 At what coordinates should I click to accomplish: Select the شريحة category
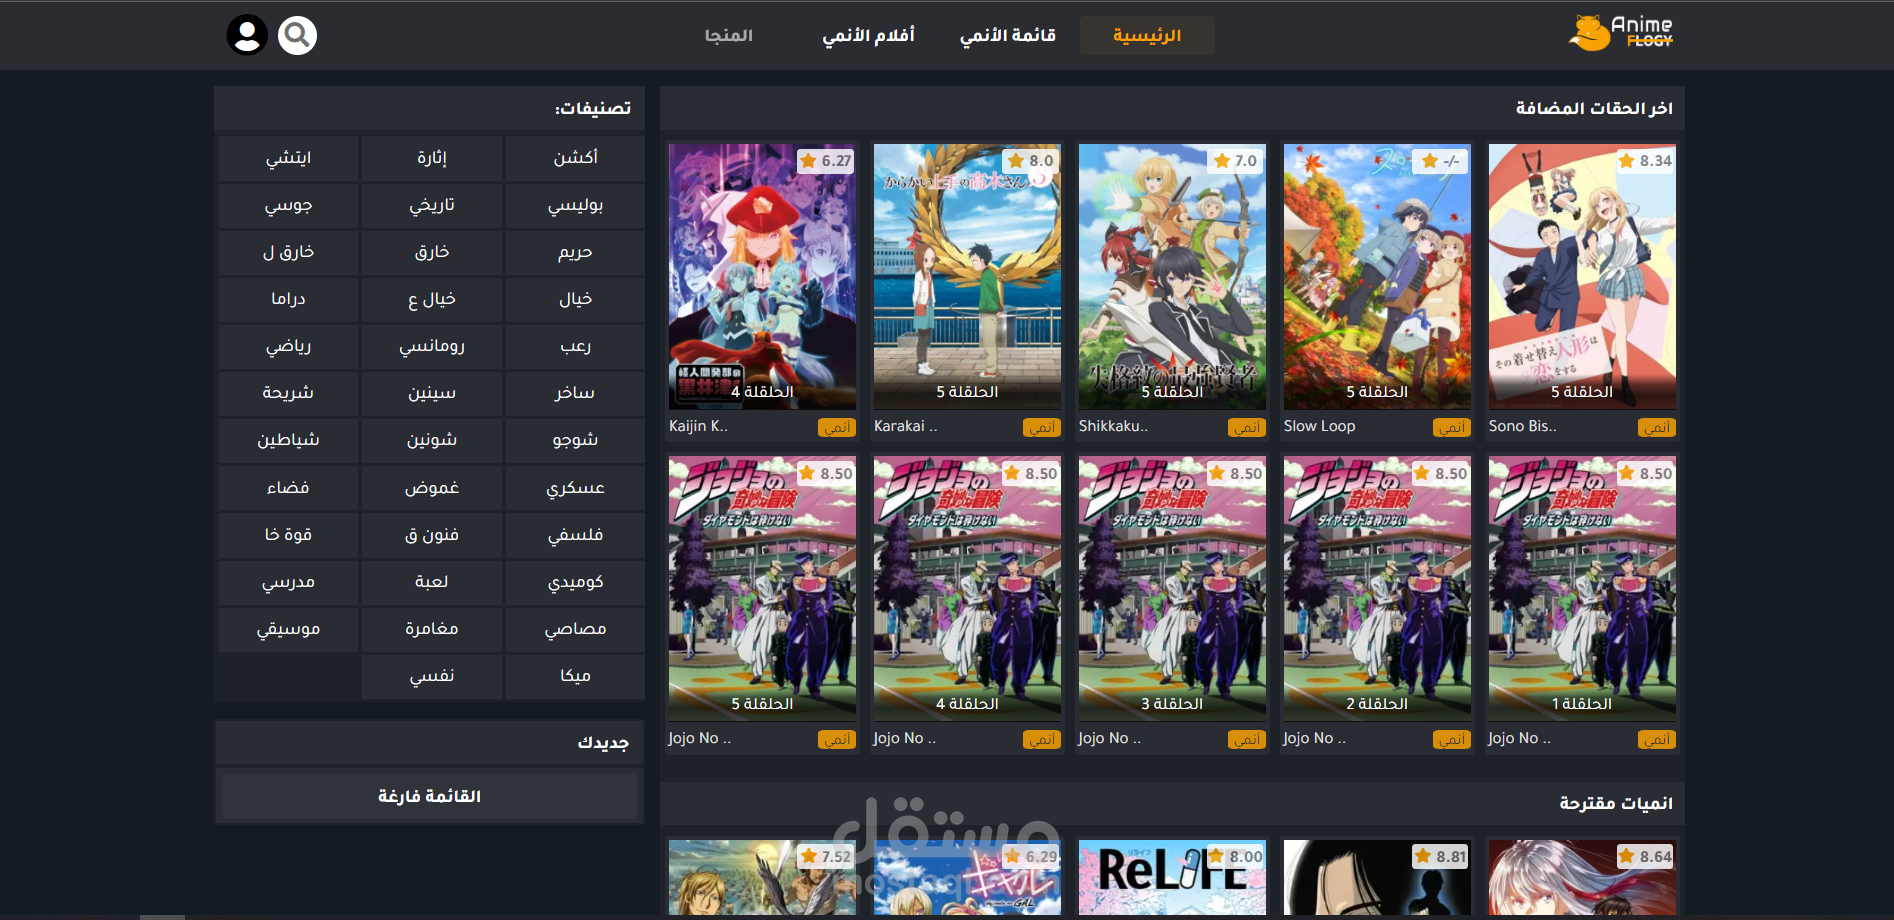point(288,393)
